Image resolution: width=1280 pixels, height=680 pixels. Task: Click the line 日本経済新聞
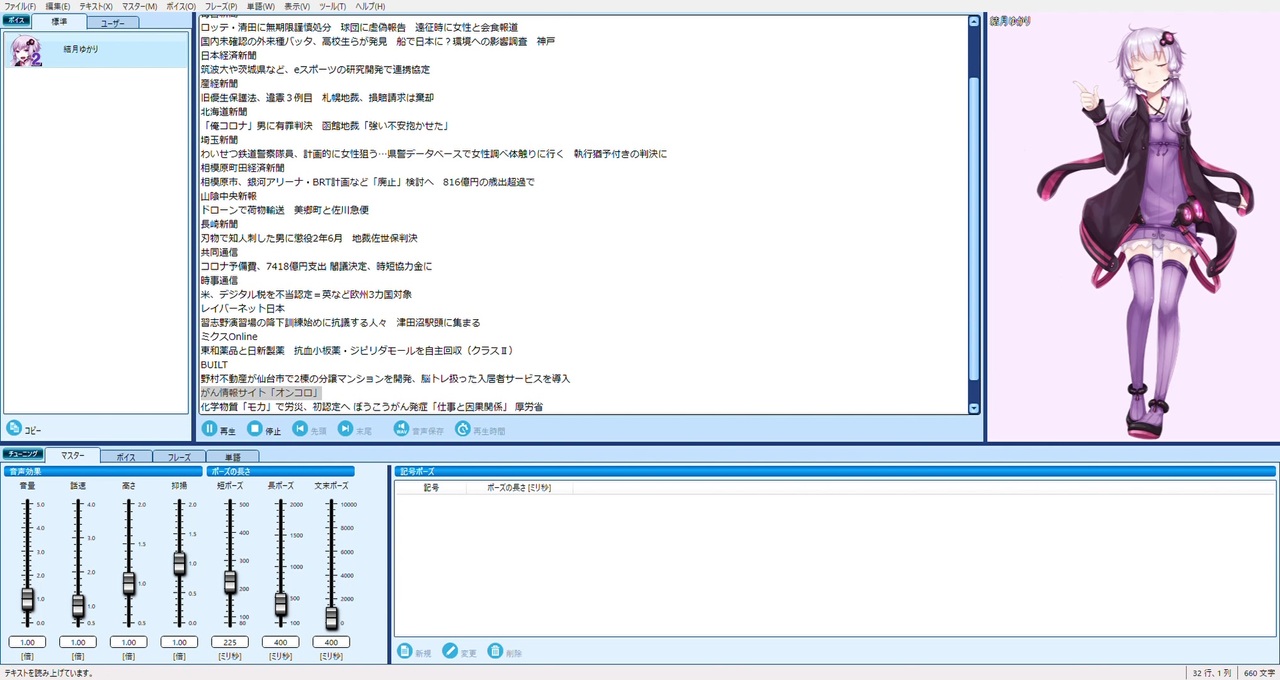click(229, 56)
